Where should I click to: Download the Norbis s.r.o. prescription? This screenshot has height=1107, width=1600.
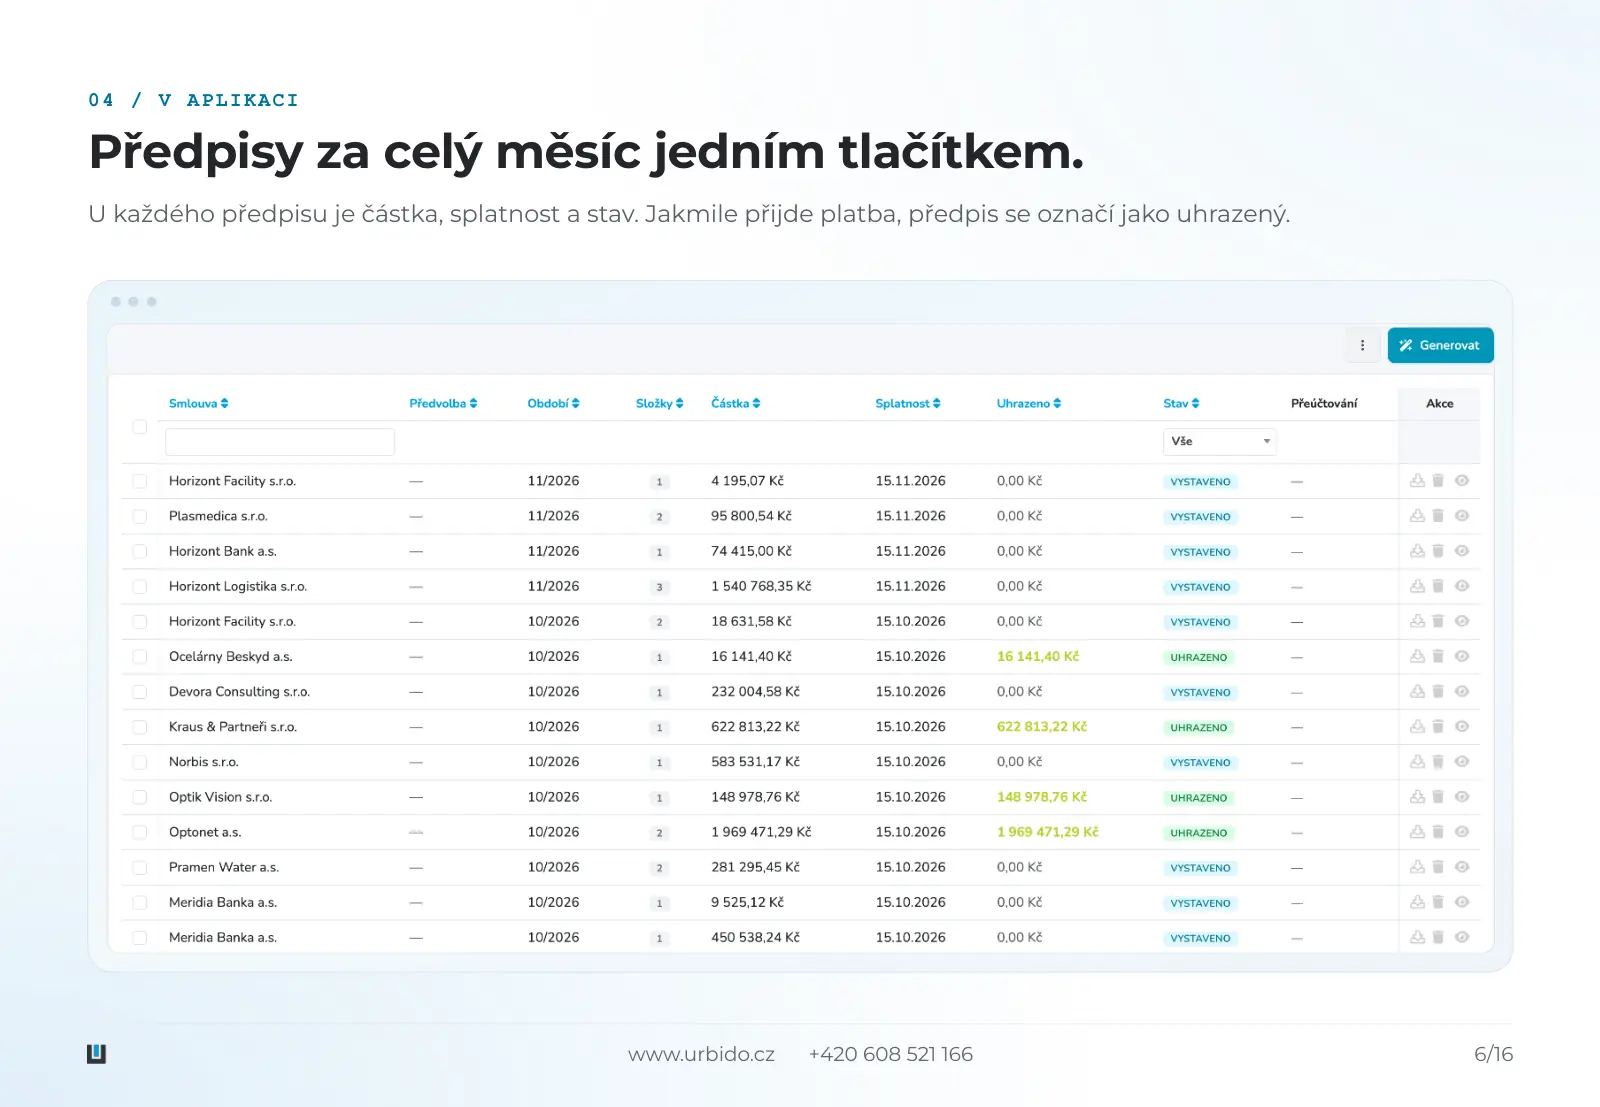pyautogui.click(x=1417, y=761)
